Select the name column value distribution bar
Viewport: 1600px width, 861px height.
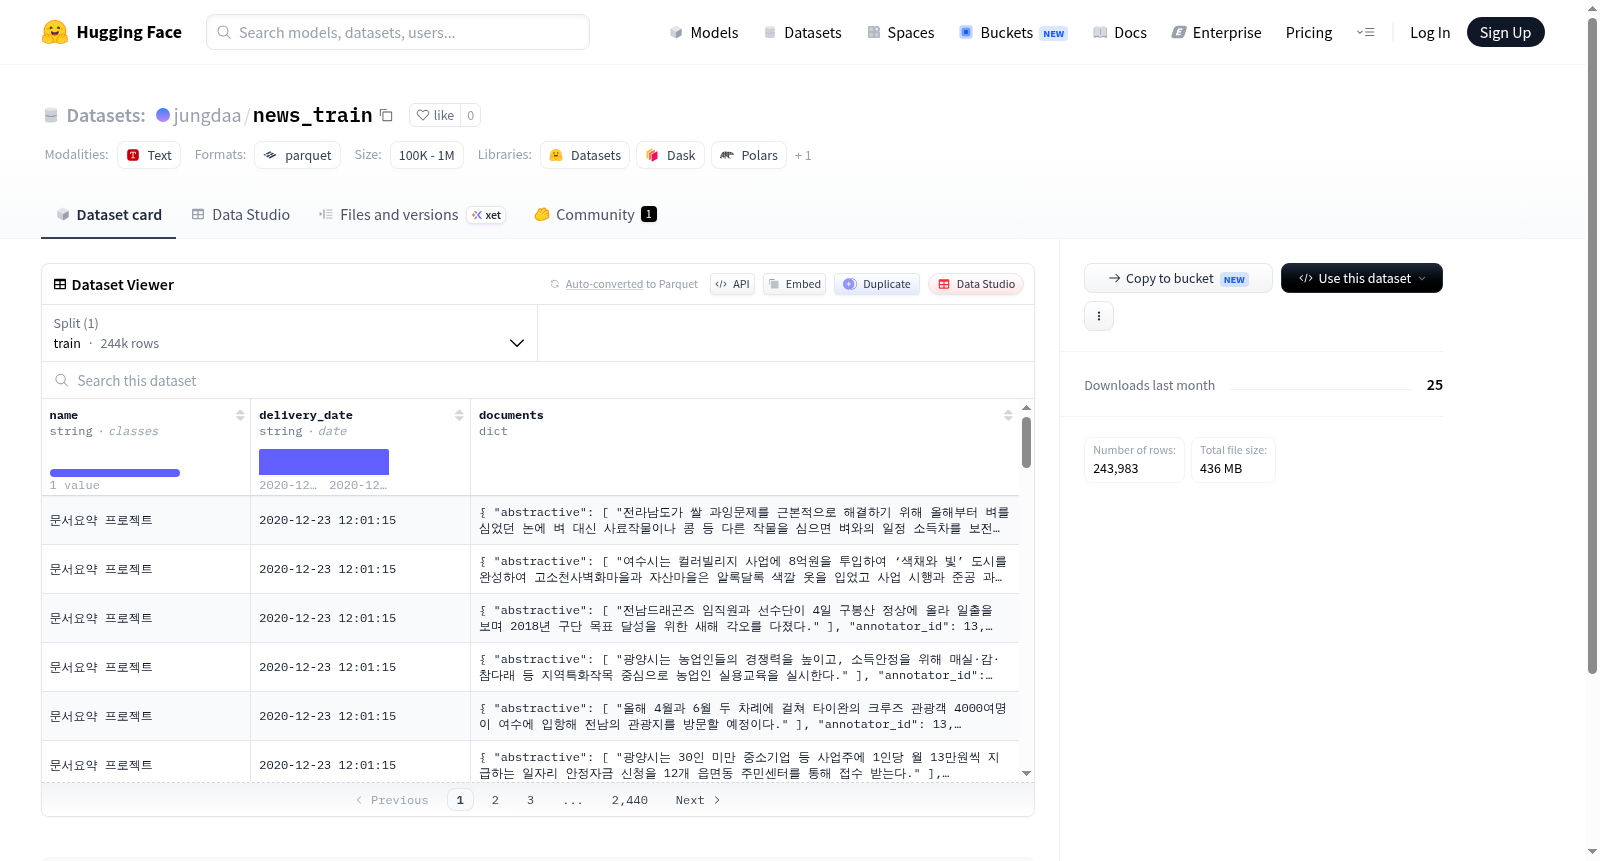(115, 473)
